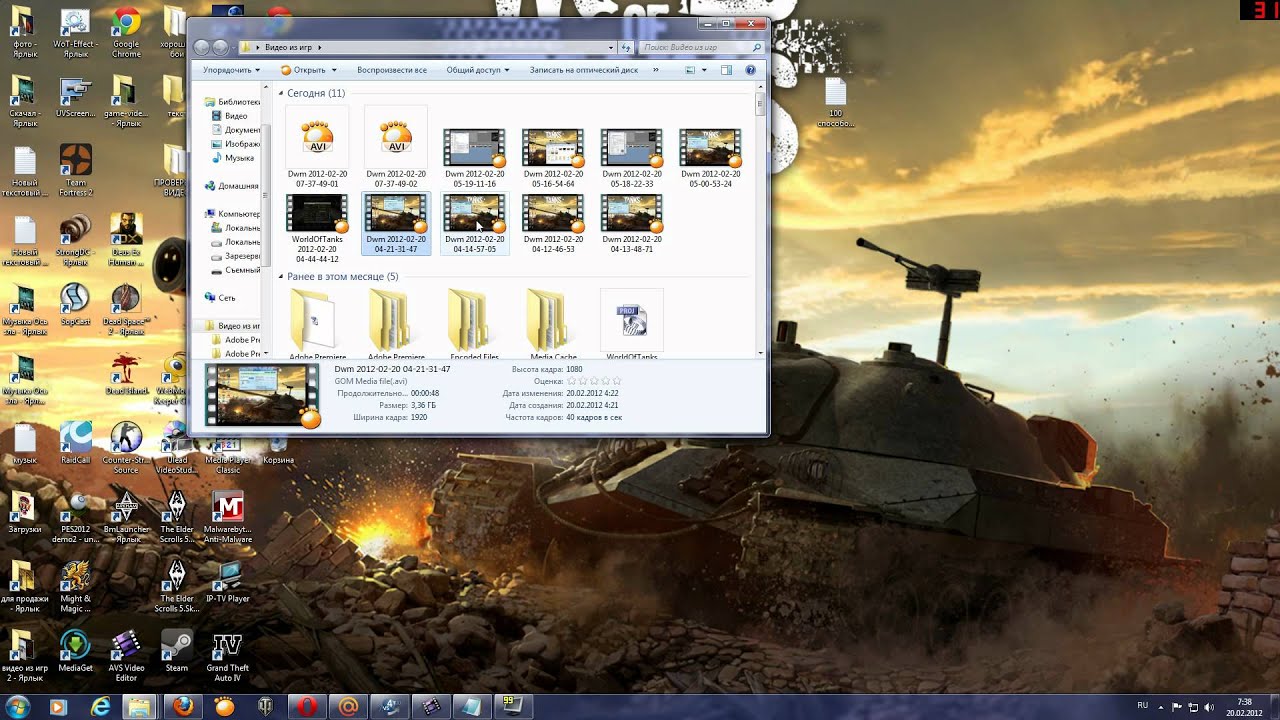
Task: Click the Windows Start button
Action: pos(17,706)
